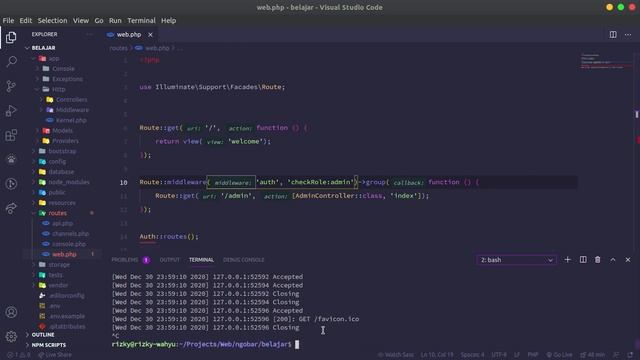Click 'routes' in the breadcrumb
This screenshot has width=640, height=360.
(x=118, y=48)
